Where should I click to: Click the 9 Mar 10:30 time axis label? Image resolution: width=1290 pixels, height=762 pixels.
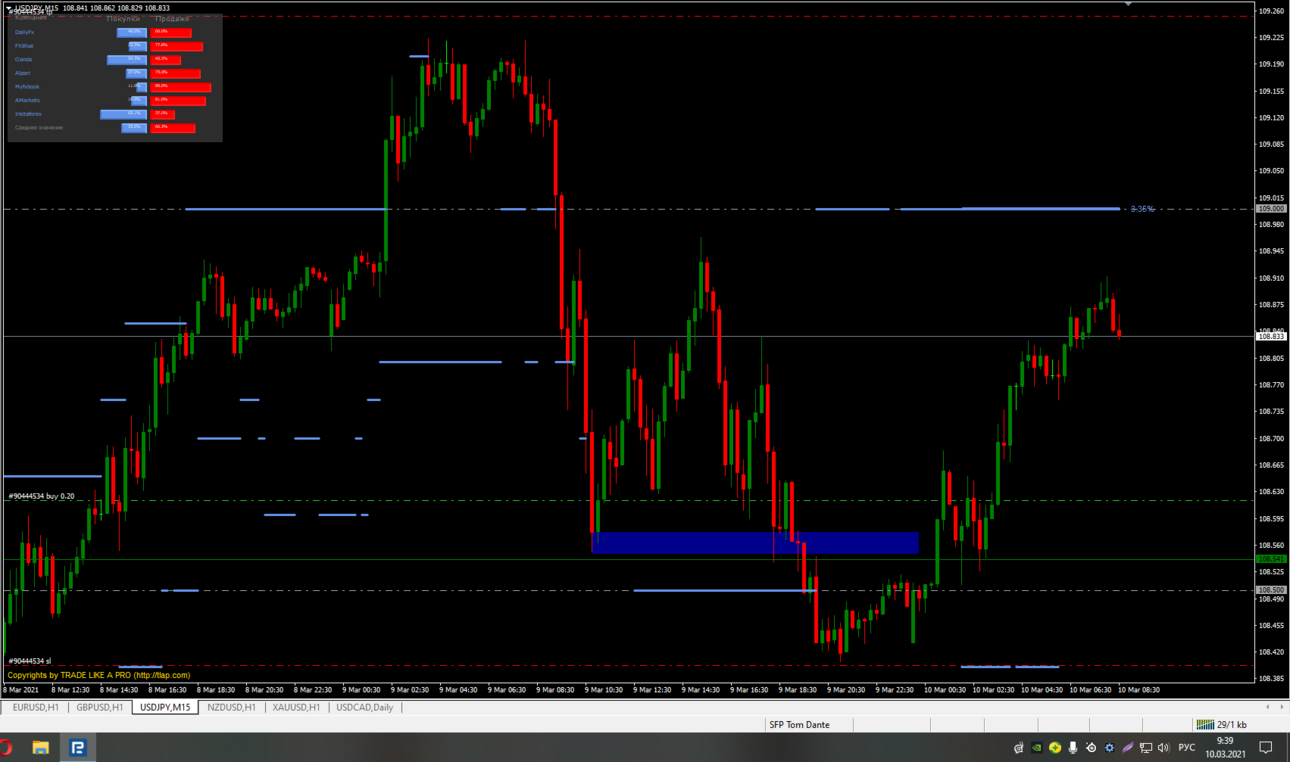[604, 690]
